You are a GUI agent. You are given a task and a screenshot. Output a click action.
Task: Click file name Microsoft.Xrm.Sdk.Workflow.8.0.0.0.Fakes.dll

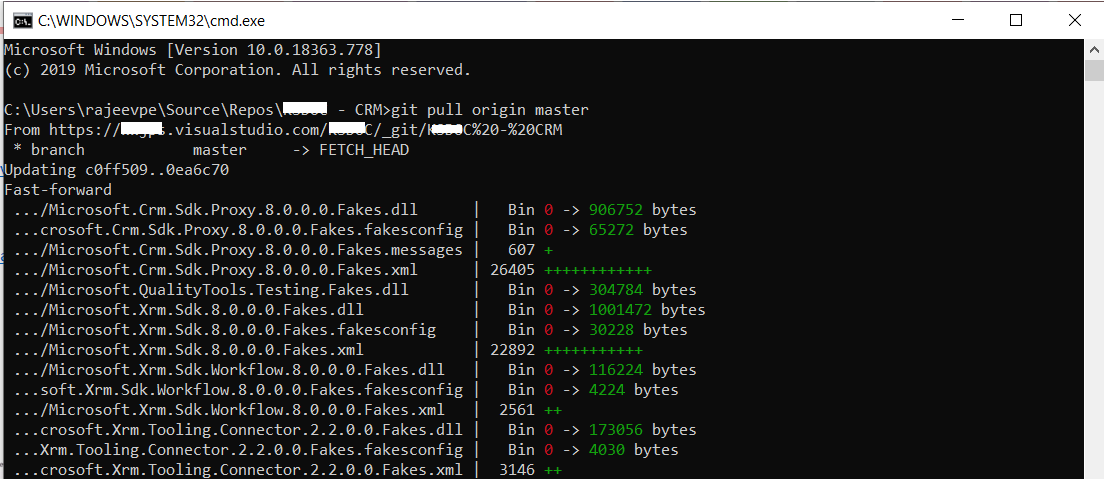229,369
